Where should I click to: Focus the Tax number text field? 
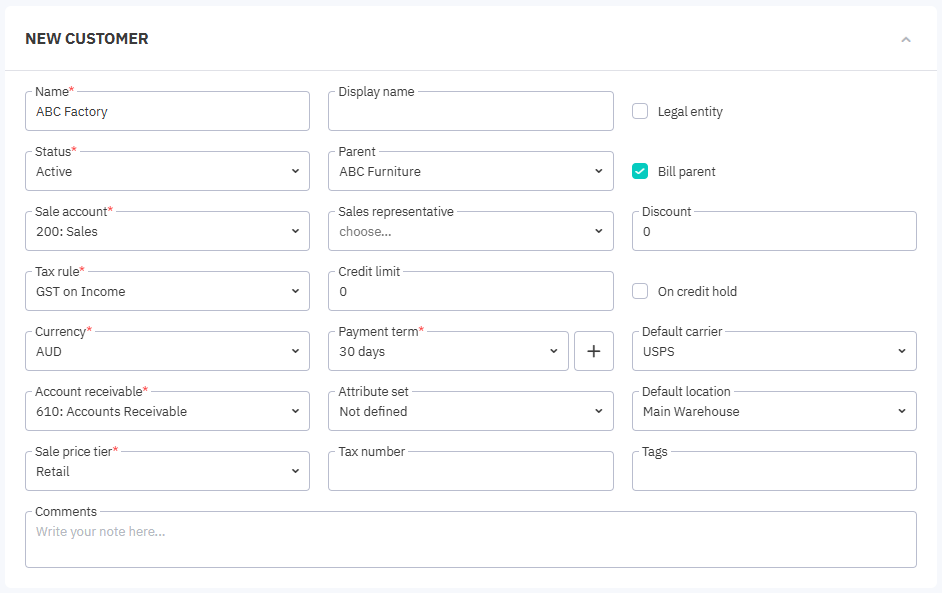tap(470, 472)
